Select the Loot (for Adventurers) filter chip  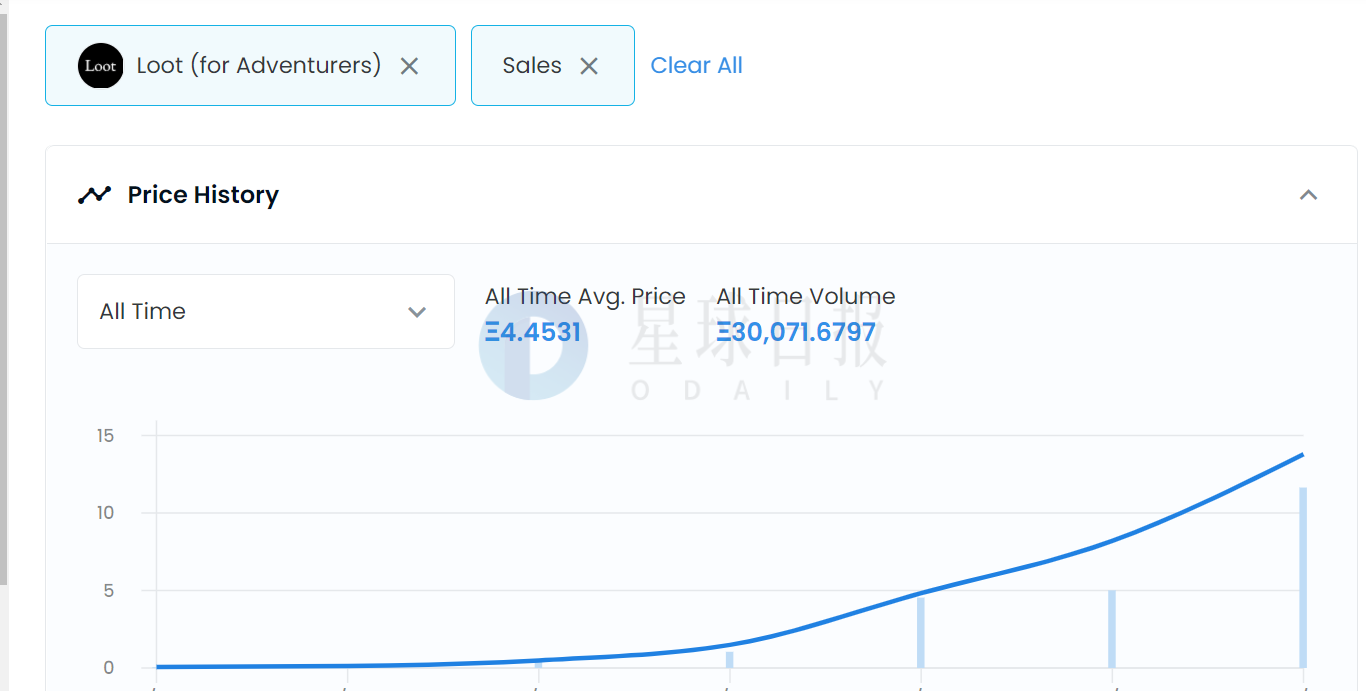[250, 66]
